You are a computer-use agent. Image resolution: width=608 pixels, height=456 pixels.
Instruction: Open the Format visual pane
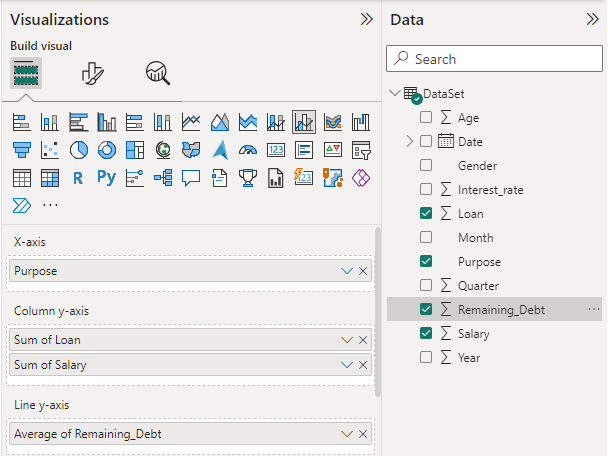[x=93, y=72]
